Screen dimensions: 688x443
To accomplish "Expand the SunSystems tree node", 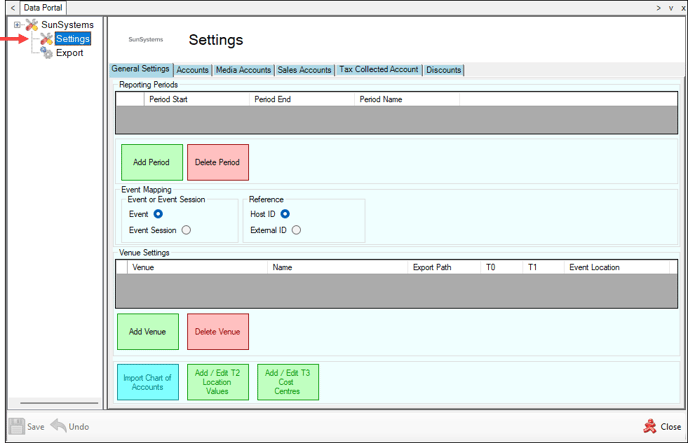I will [x=17, y=24].
